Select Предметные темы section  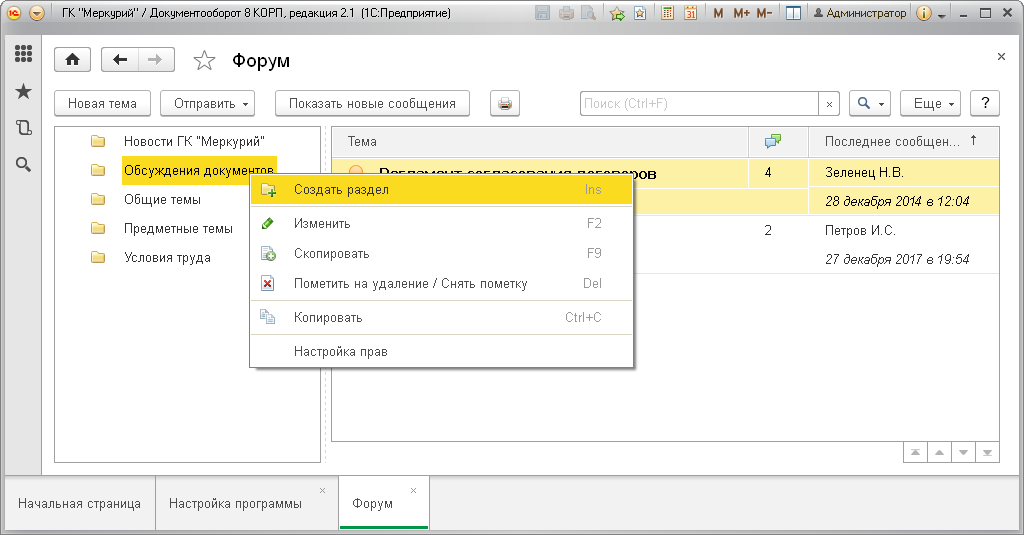coord(178,229)
